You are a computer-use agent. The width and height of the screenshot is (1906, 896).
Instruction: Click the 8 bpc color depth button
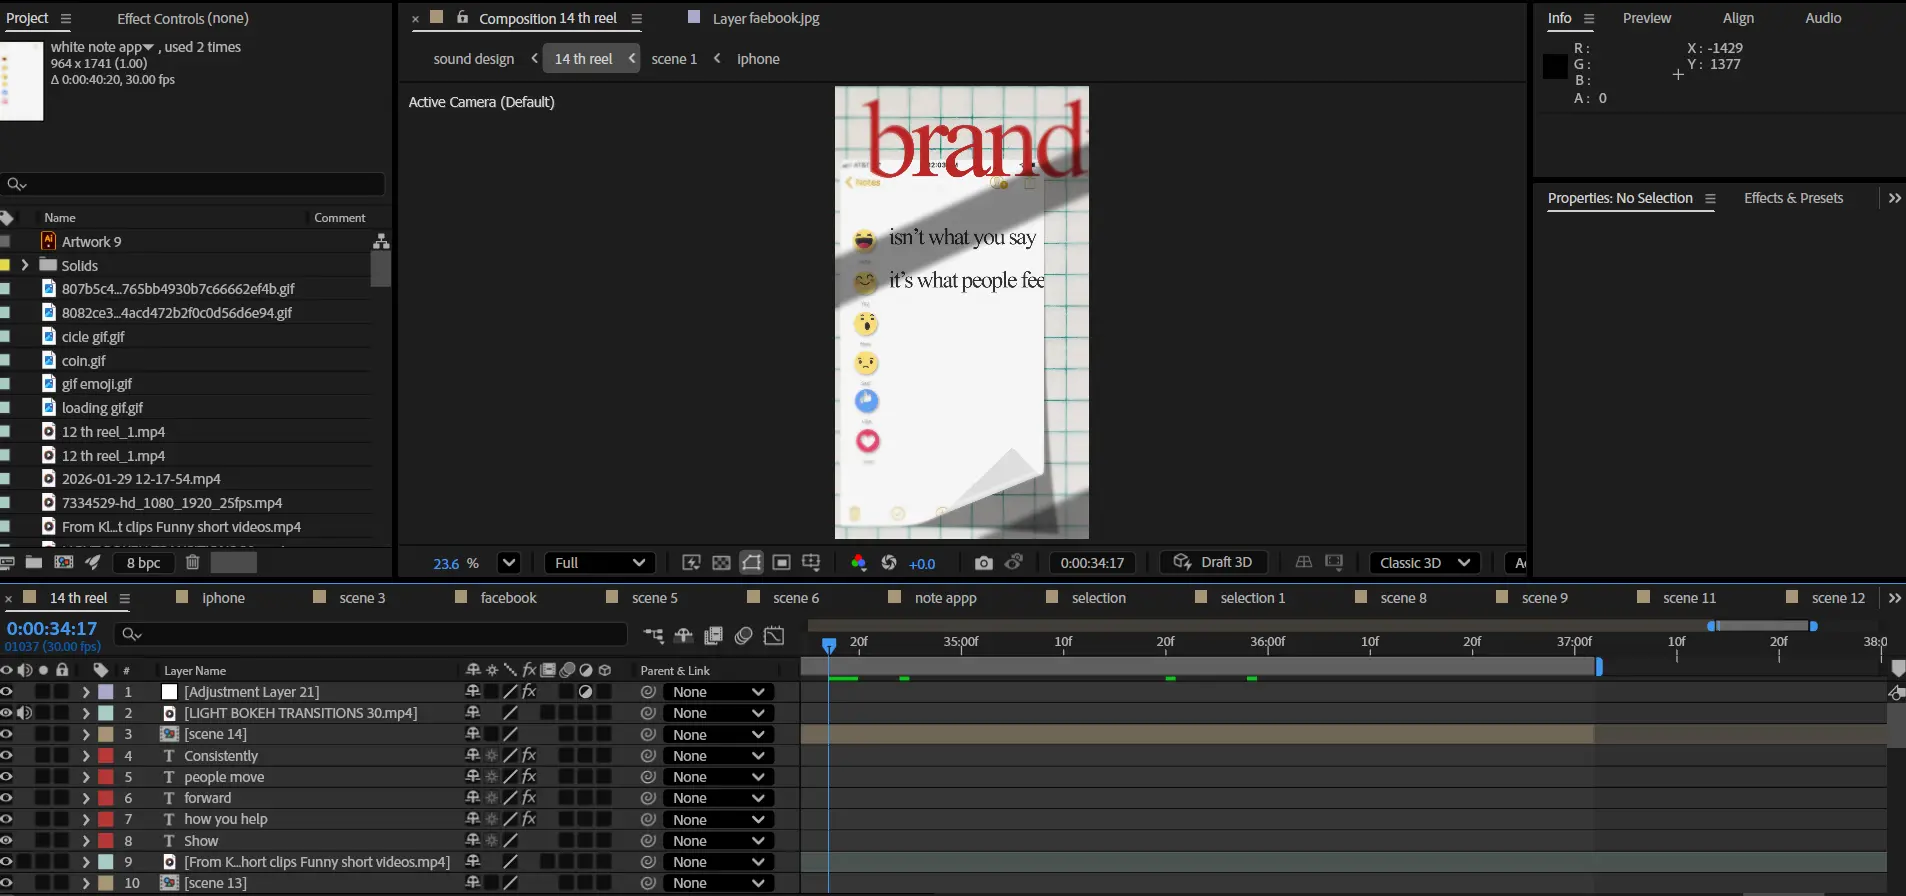(x=143, y=563)
